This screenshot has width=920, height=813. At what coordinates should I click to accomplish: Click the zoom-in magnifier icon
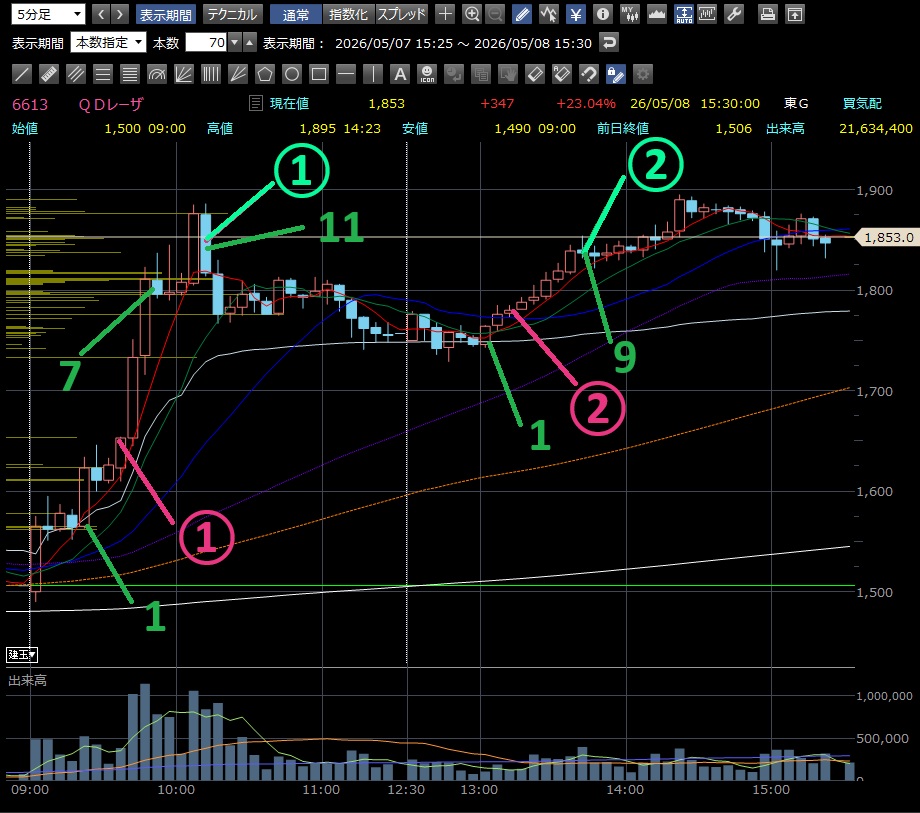click(471, 14)
